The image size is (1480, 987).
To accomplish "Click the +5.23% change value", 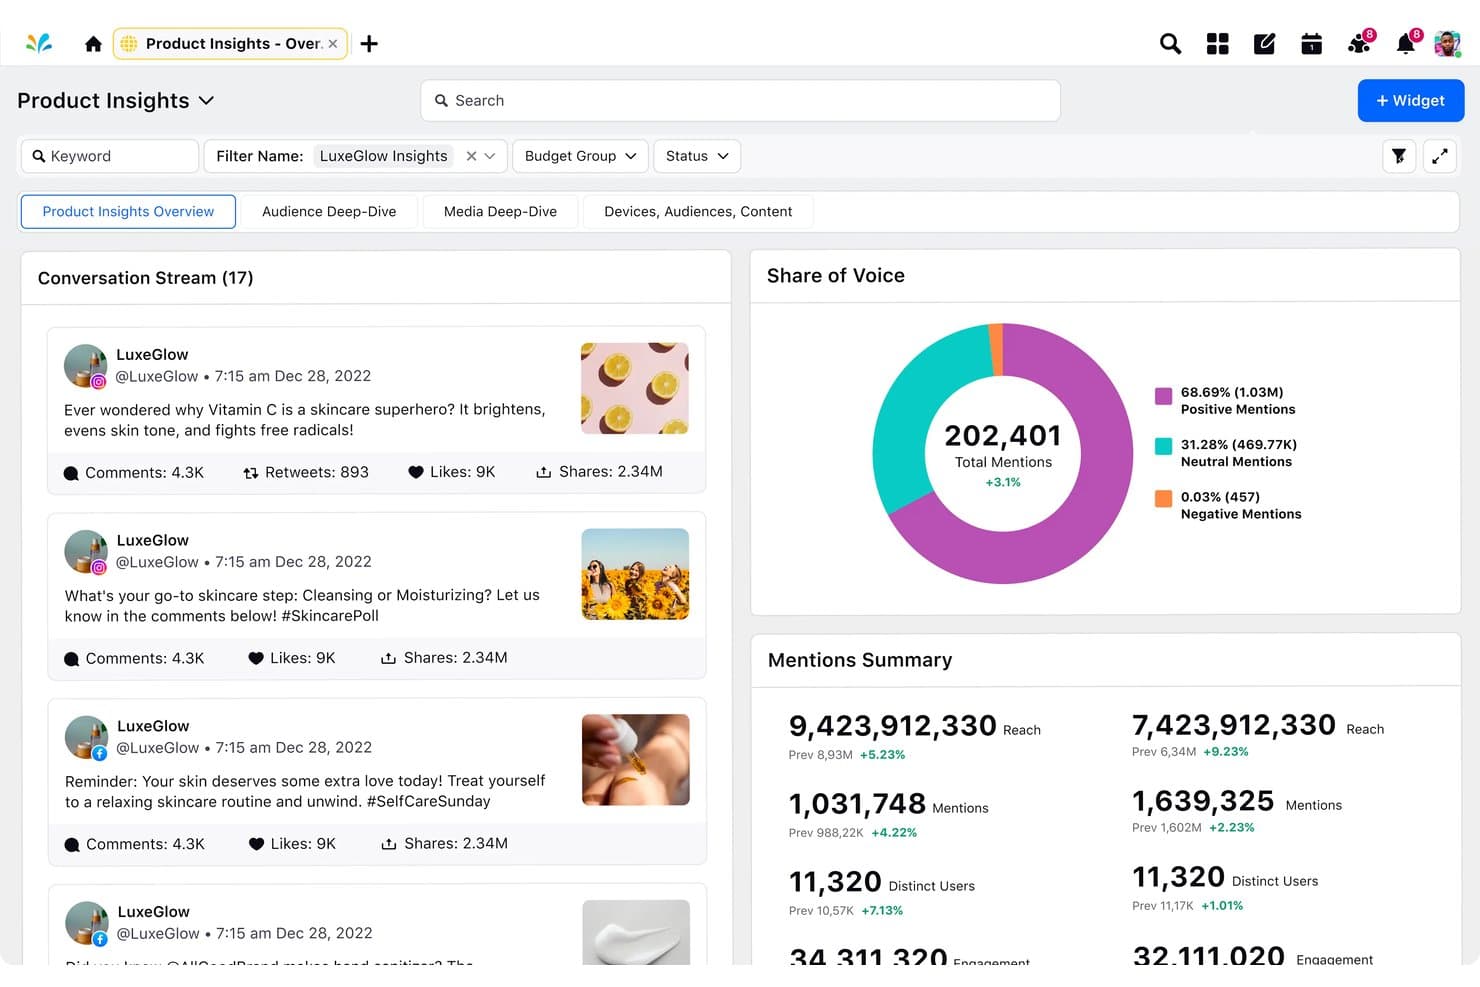I will pyautogui.click(x=882, y=755).
